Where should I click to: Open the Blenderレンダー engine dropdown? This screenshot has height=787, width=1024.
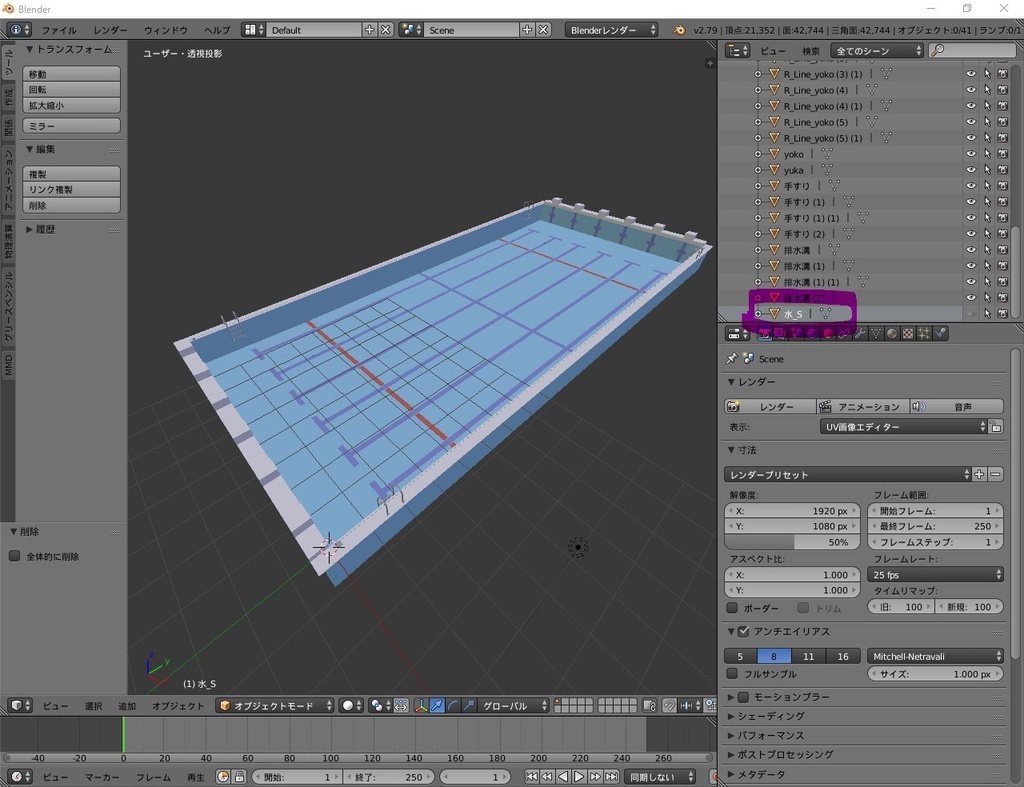click(x=610, y=30)
